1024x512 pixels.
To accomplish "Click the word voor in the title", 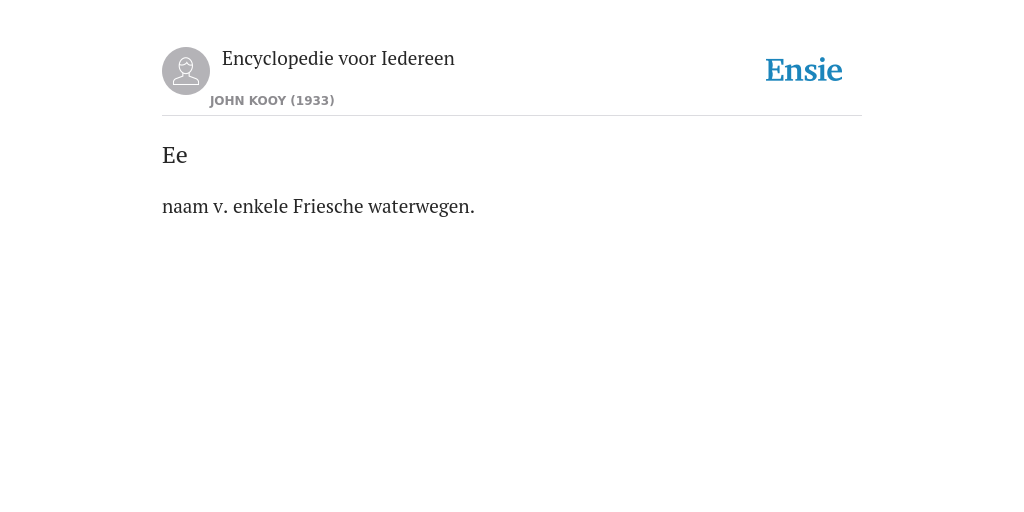I will click(357, 59).
